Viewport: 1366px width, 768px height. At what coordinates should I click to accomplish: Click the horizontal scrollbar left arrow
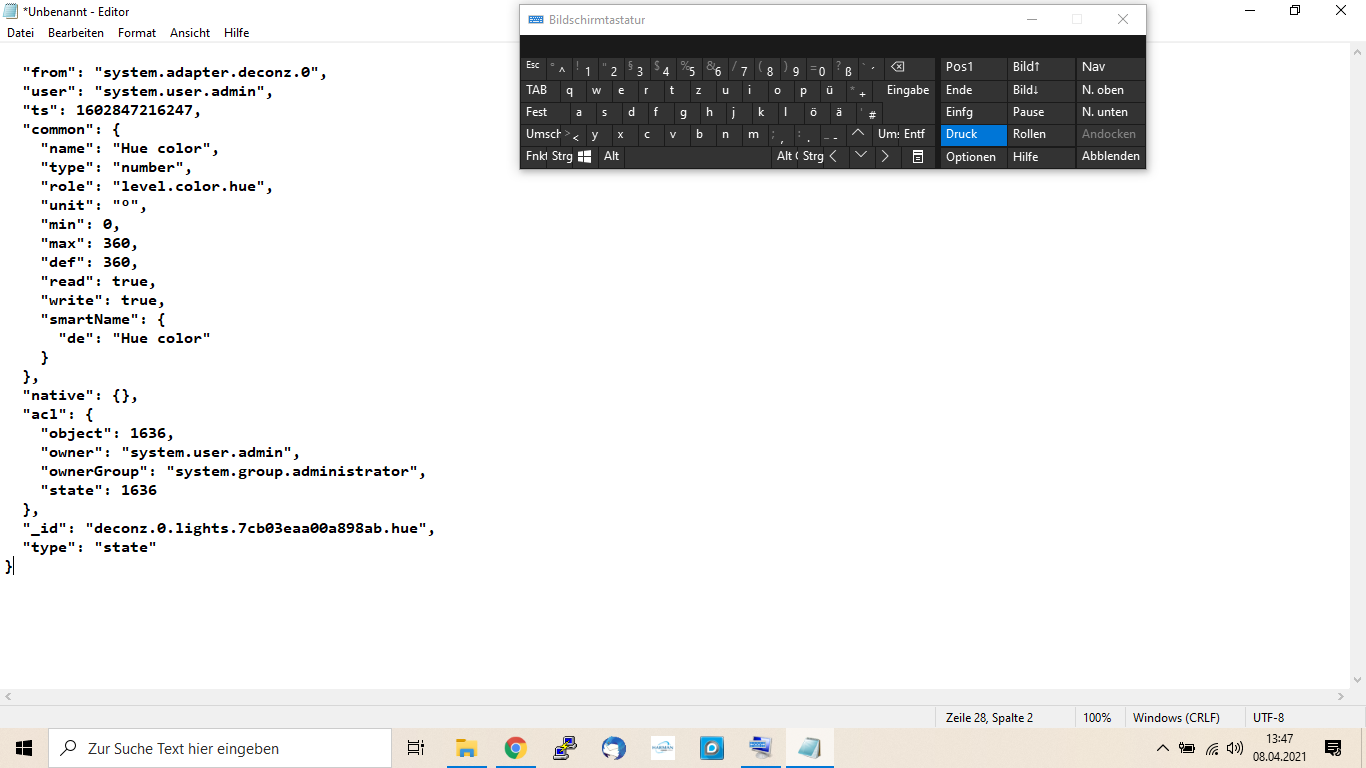pos(8,696)
